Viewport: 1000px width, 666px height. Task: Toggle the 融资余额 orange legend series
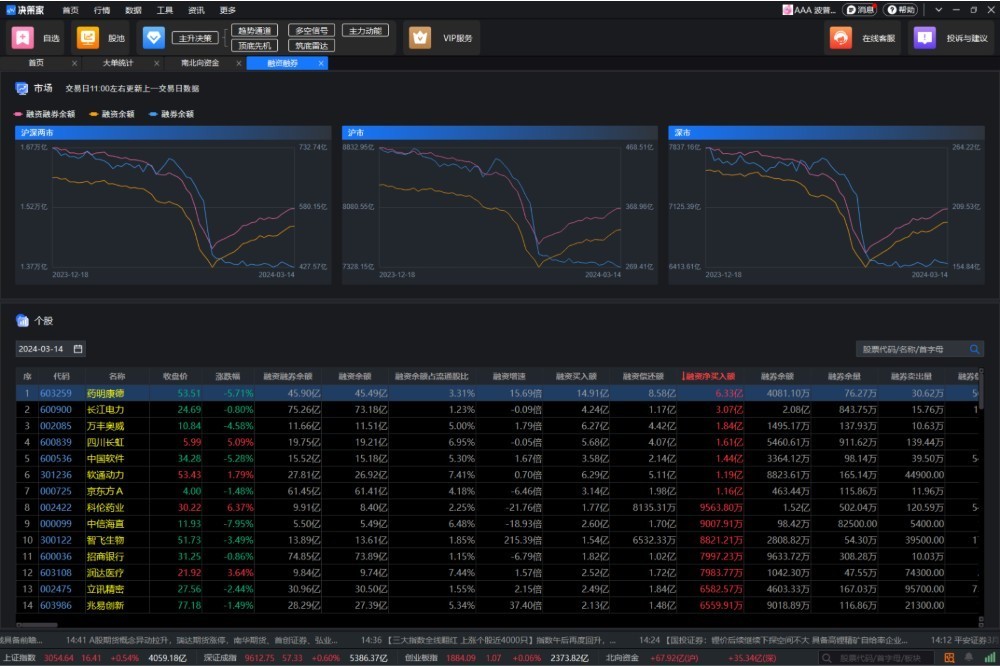click(112, 114)
